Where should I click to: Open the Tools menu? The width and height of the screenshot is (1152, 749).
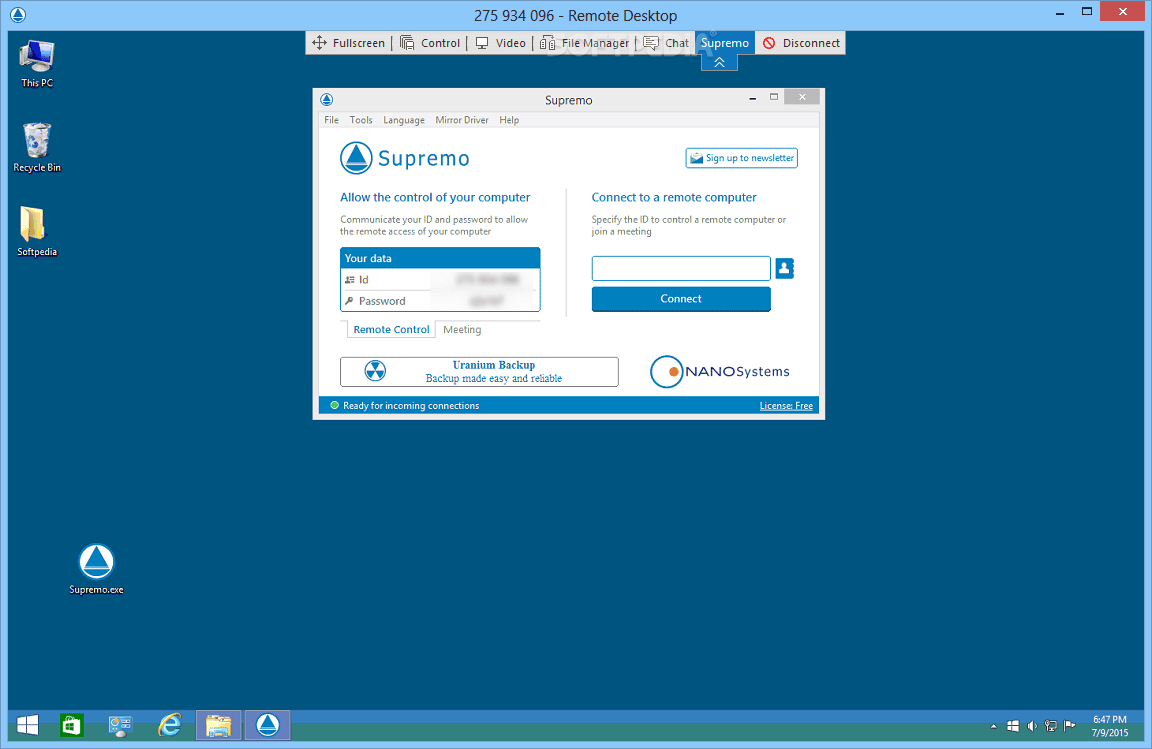[x=361, y=120]
